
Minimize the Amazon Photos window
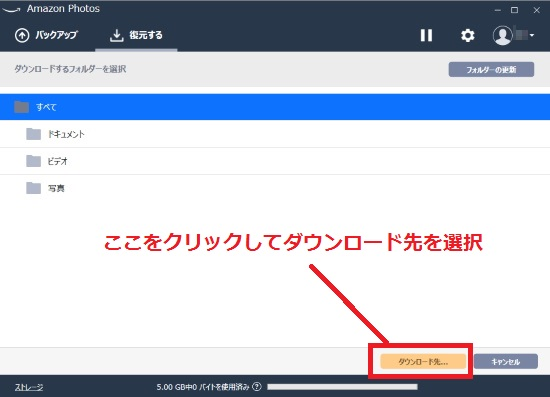click(497, 10)
